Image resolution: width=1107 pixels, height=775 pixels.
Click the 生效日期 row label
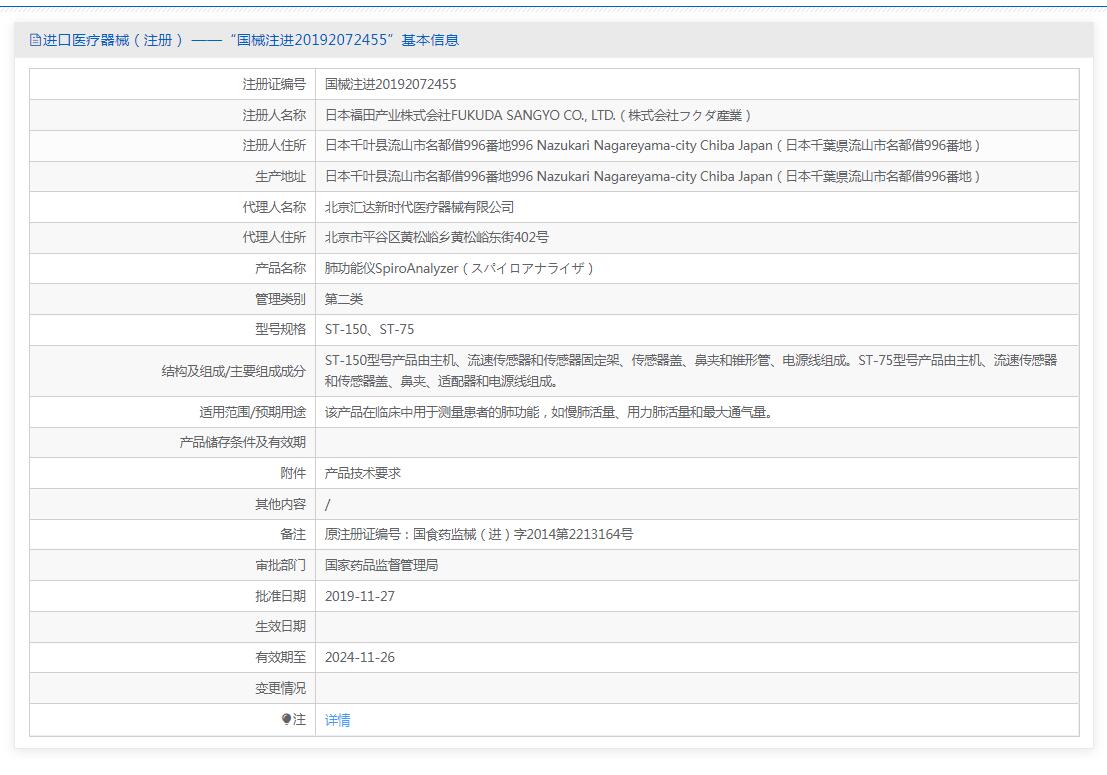pos(280,626)
